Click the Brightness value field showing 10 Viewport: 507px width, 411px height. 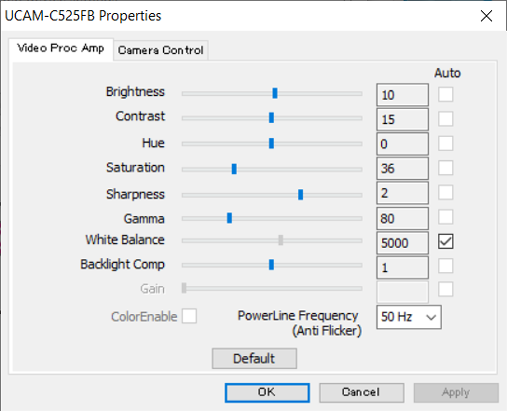[x=402, y=95]
